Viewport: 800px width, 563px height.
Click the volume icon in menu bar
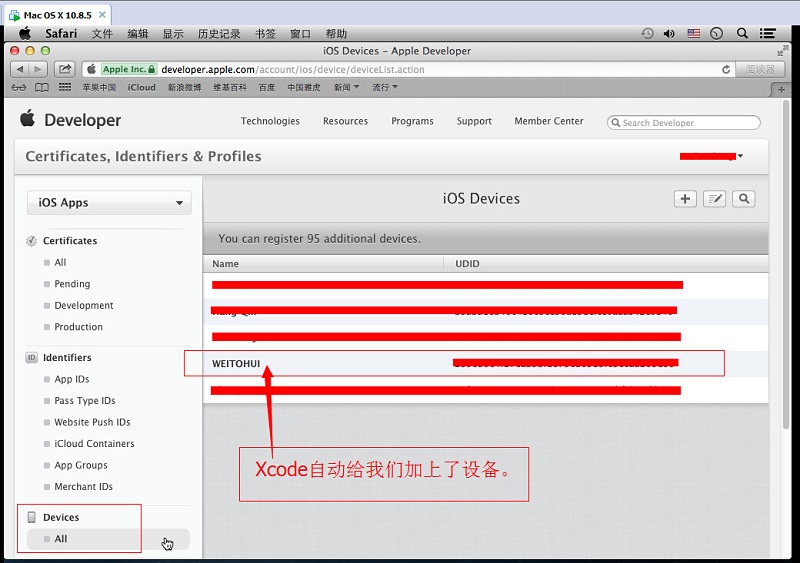tap(669, 34)
